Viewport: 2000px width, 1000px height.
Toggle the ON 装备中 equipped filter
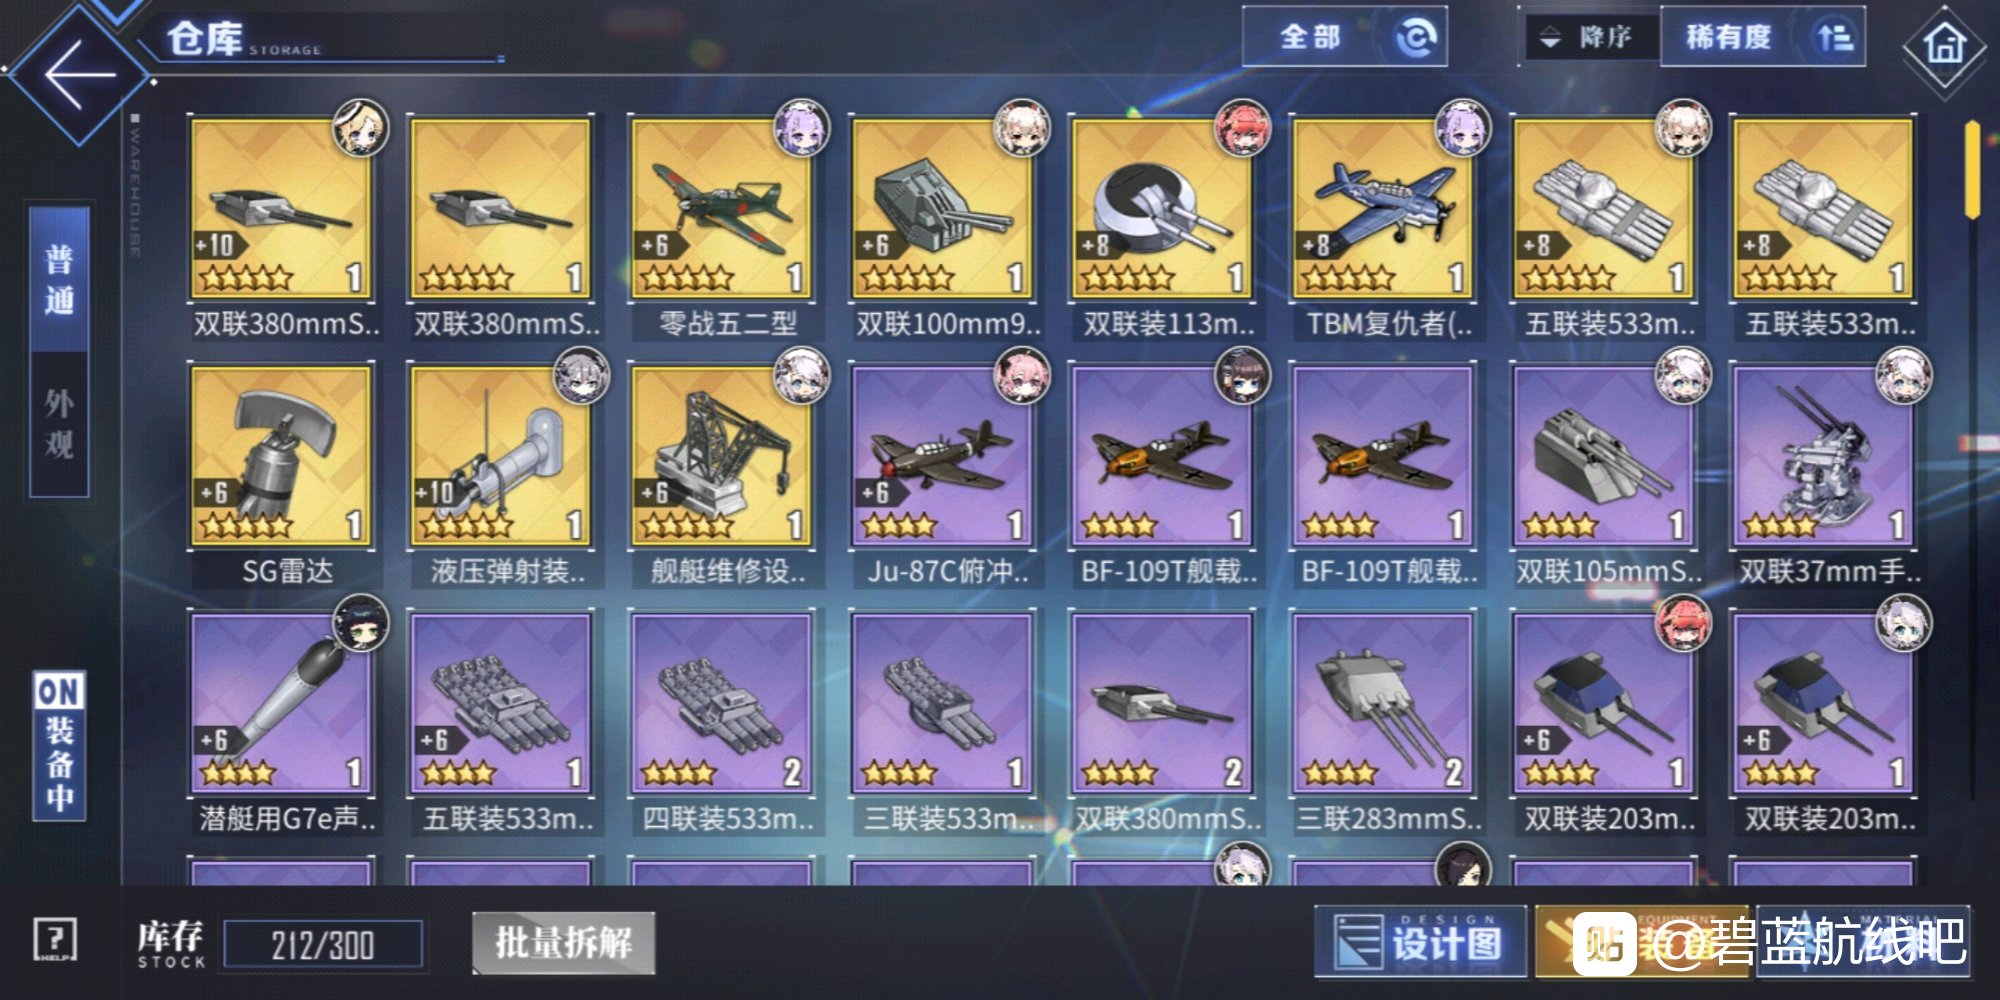pyautogui.click(x=59, y=746)
